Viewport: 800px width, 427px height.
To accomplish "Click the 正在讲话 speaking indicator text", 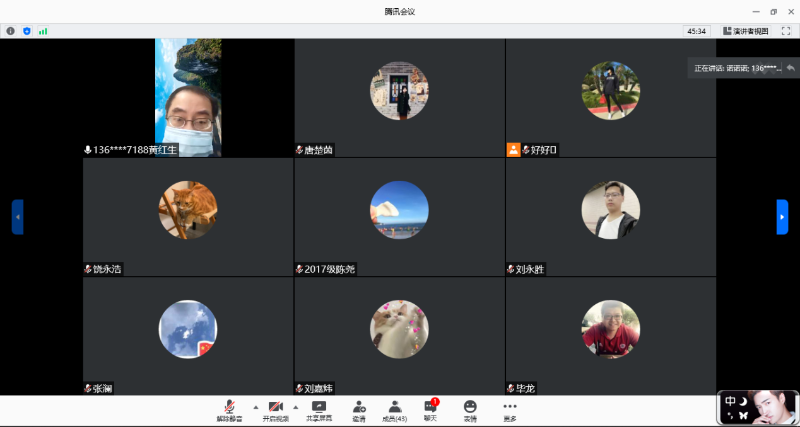I will pyautogui.click(x=737, y=68).
